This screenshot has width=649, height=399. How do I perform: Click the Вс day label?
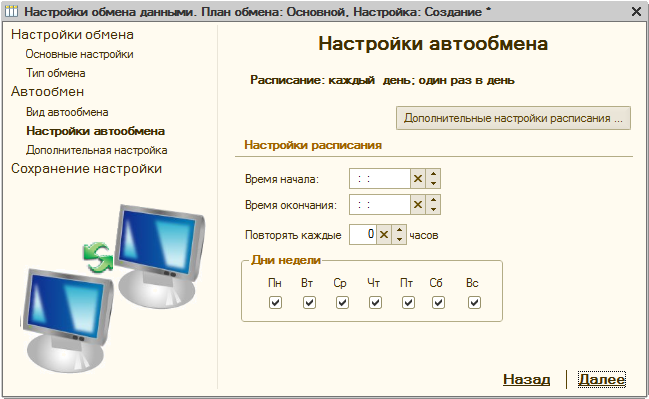point(472,283)
